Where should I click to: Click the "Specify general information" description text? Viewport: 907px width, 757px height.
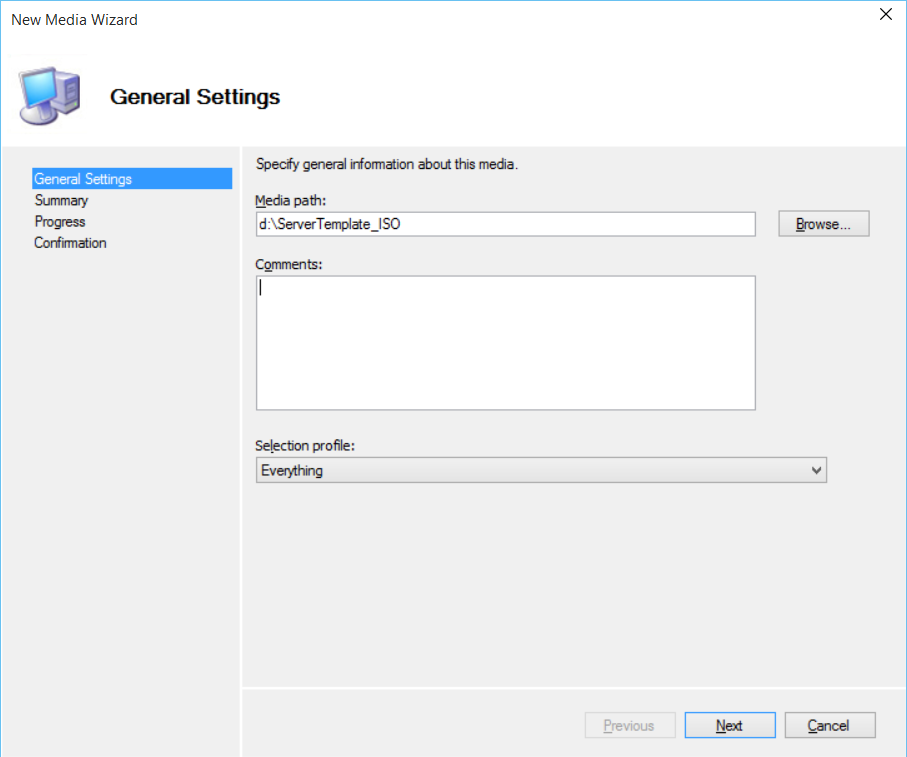click(x=387, y=163)
